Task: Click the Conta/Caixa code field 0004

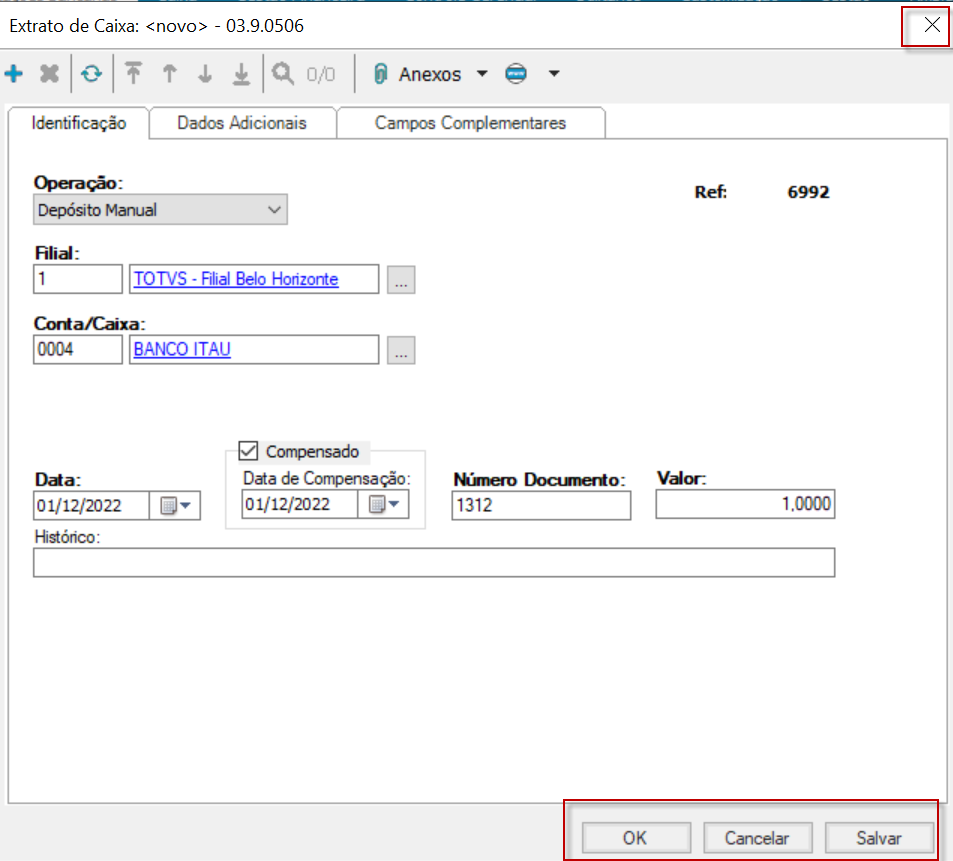Action: 78,350
